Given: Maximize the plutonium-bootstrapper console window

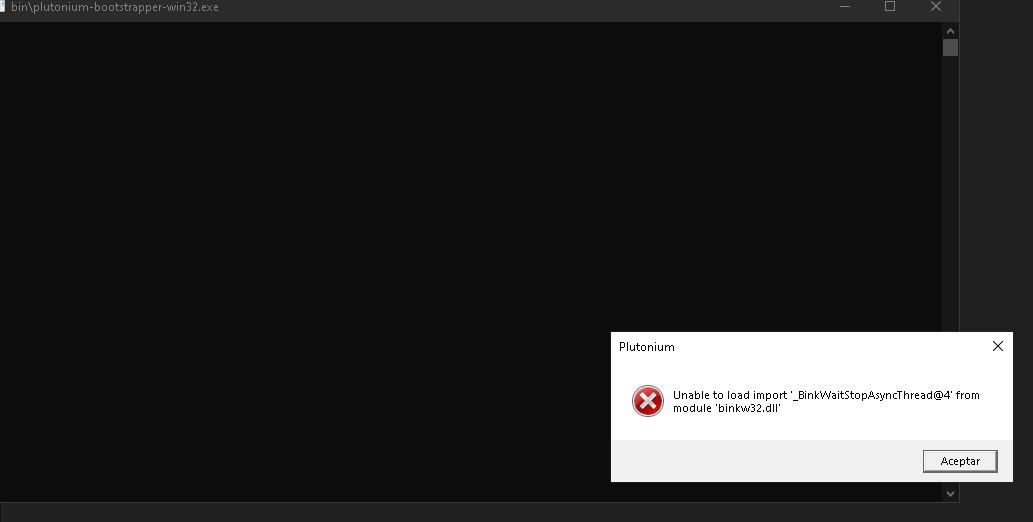Looking at the screenshot, I should pos(890,7).
